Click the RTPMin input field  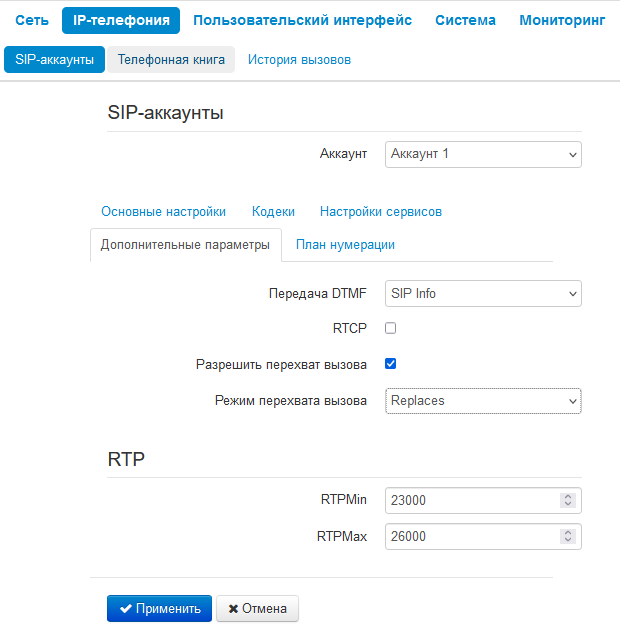(x=470, y=500)
